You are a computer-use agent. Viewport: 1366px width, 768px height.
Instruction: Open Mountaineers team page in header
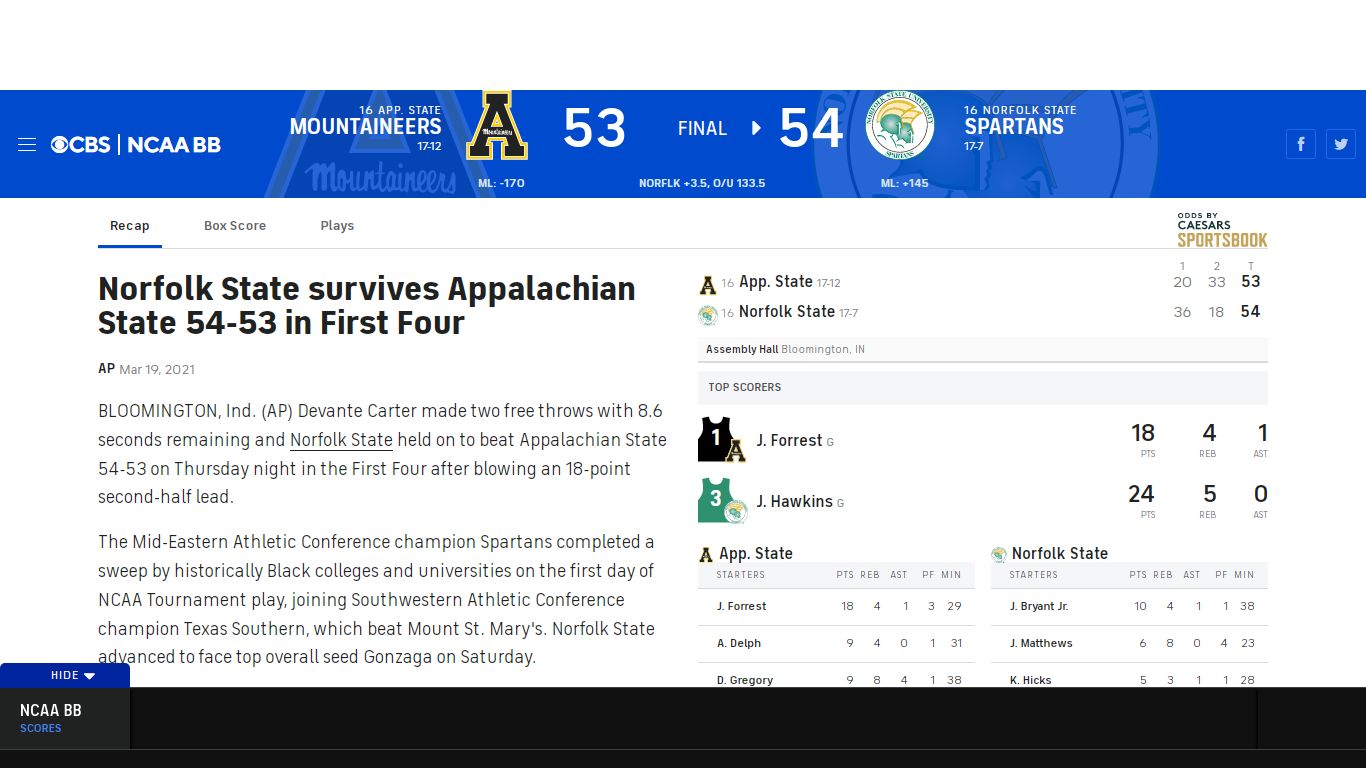pos(365,127)
